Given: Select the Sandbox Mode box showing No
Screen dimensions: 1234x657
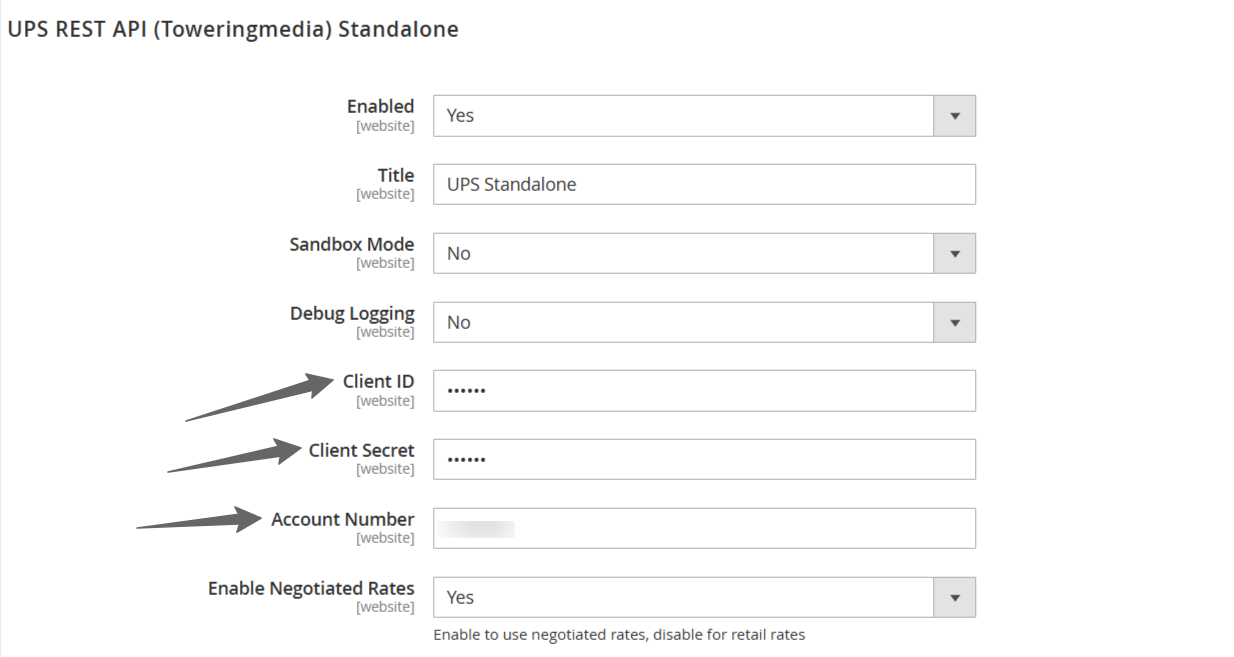Looking at the screenshot, I should (704, 254).
